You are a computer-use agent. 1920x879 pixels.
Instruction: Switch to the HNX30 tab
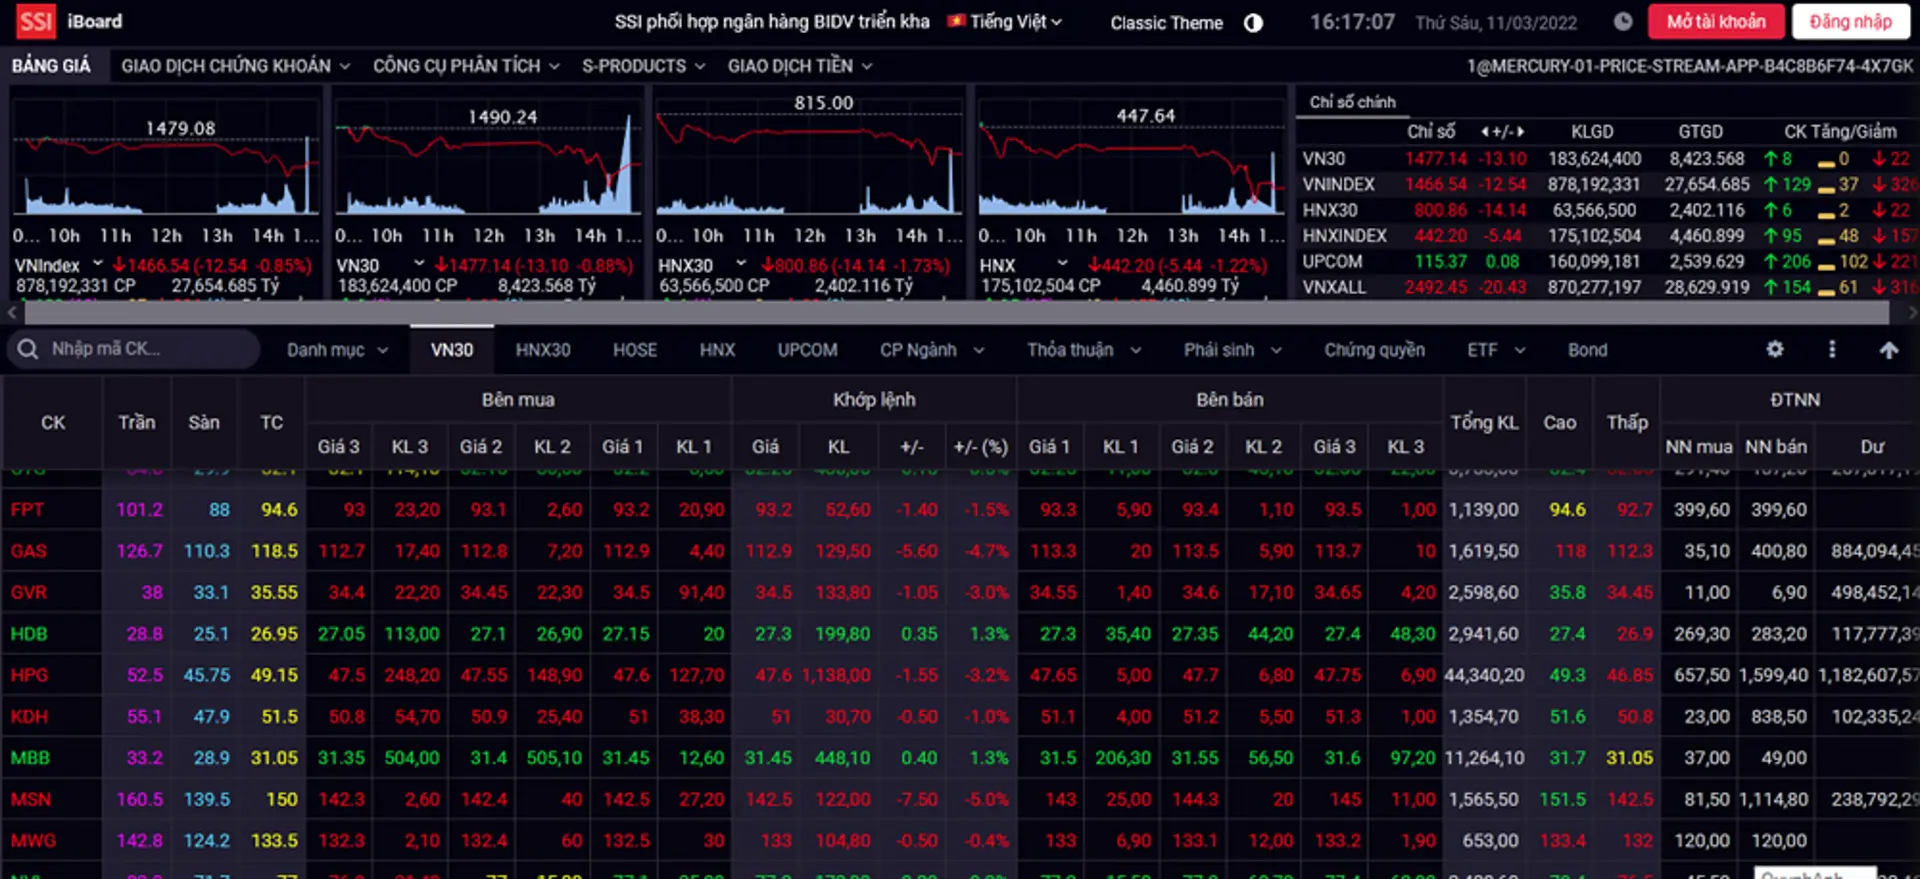543,350
